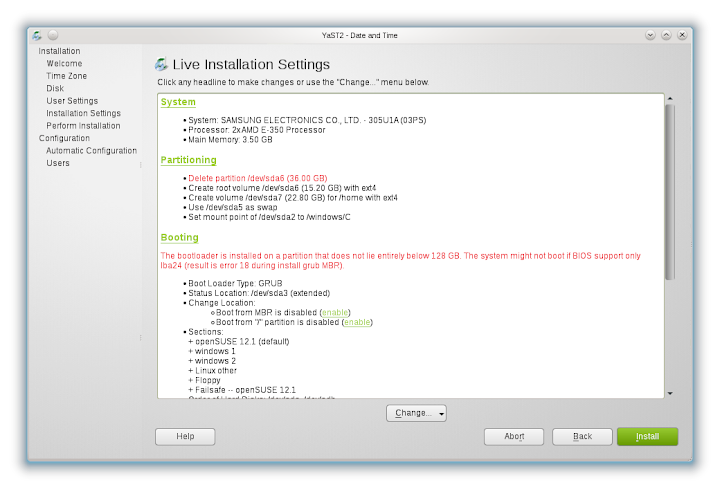Close the YaST2 window

pos(682,35)
